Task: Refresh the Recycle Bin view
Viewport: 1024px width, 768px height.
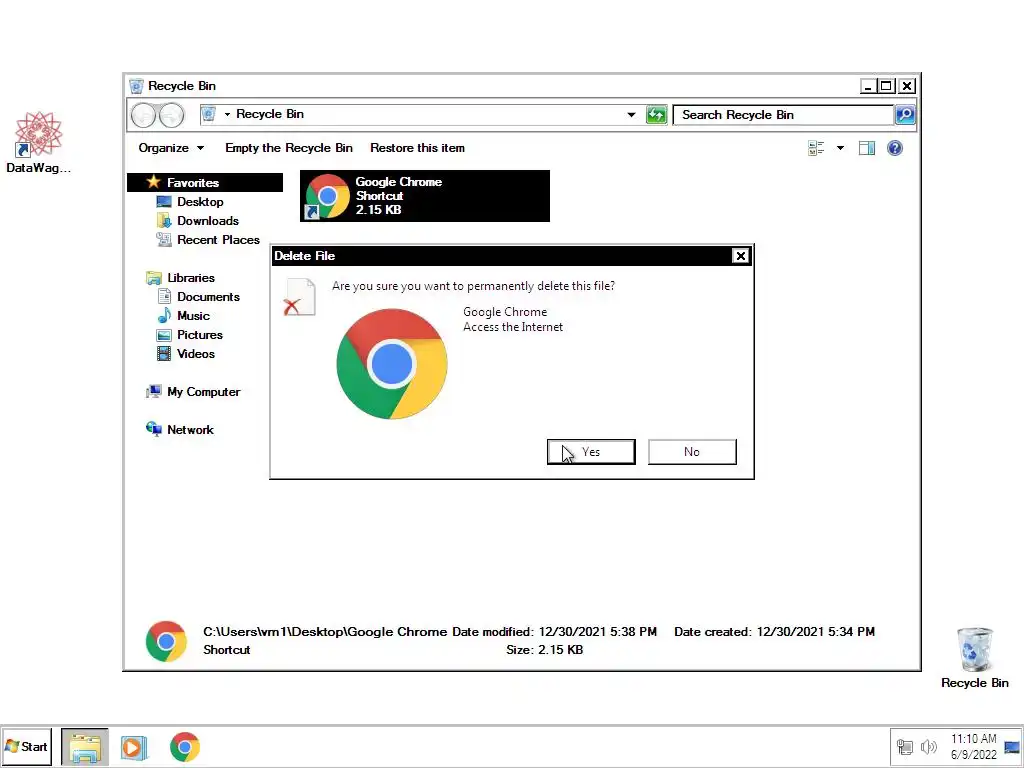Action: pyautogui.click(x=656, y=115)
